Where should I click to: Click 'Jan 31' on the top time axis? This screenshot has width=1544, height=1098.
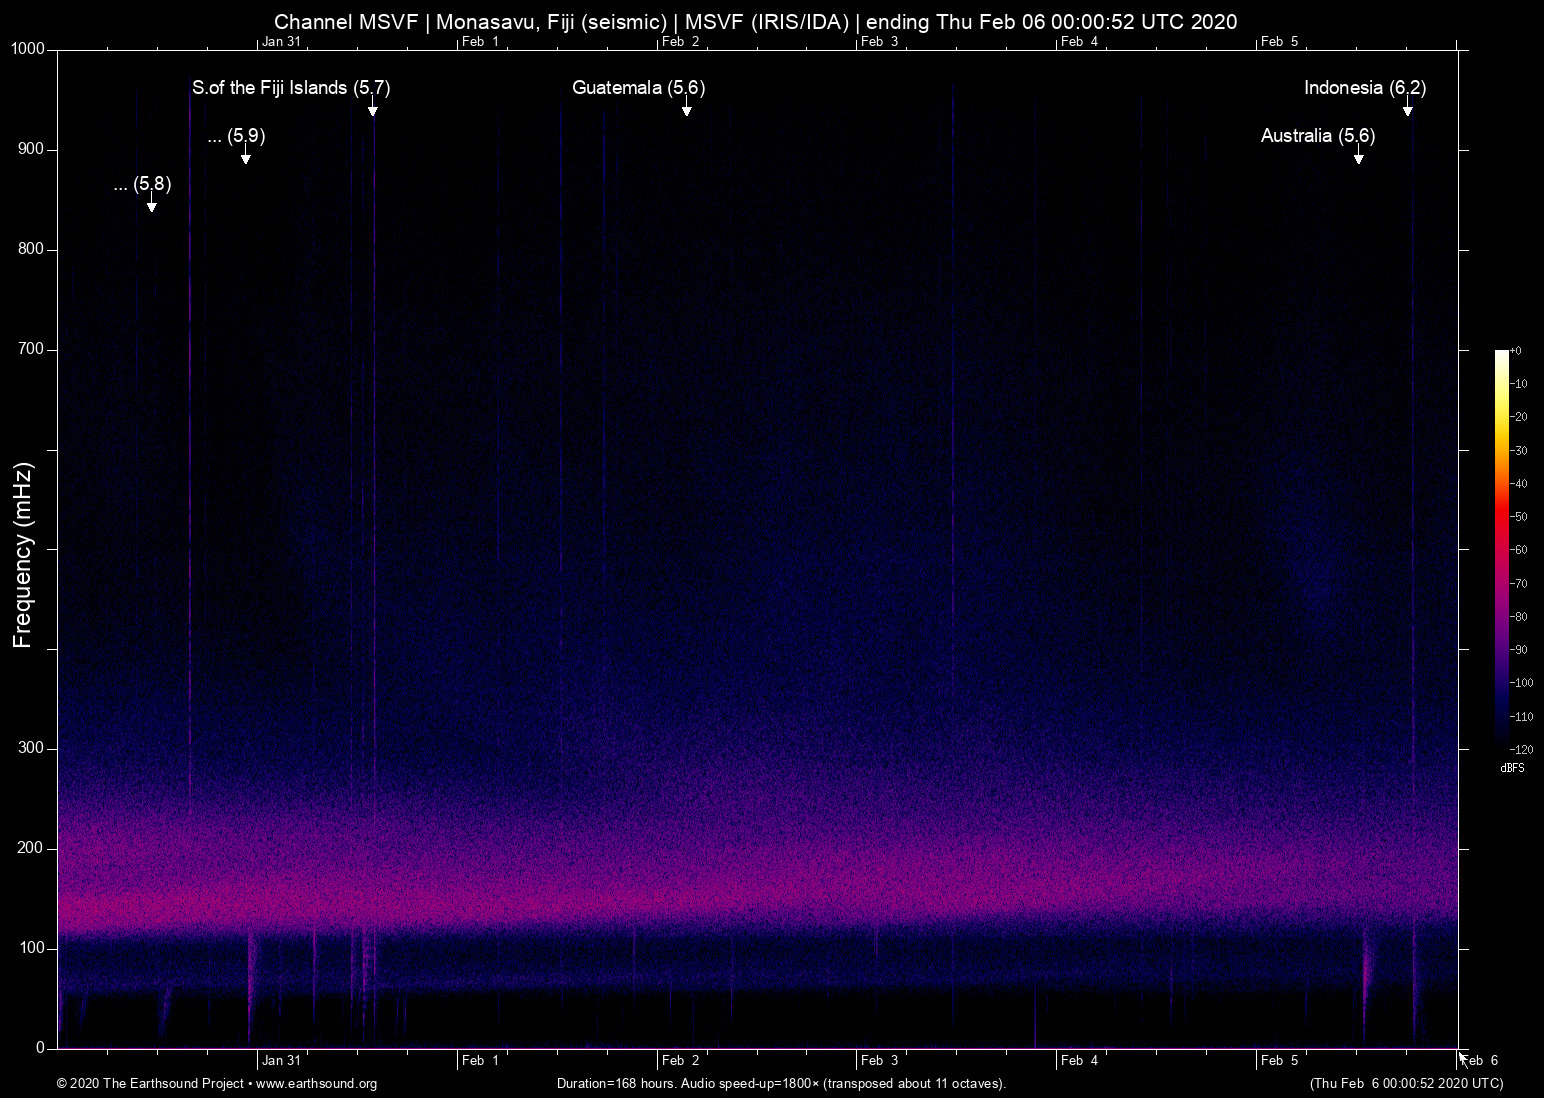point(281,42)
